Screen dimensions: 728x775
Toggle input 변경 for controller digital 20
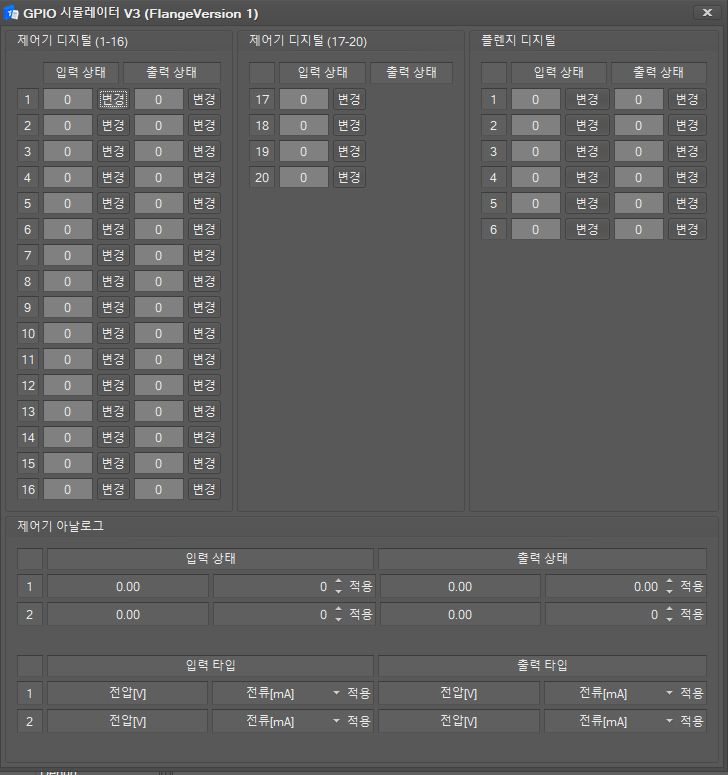(x=349, y=177)
